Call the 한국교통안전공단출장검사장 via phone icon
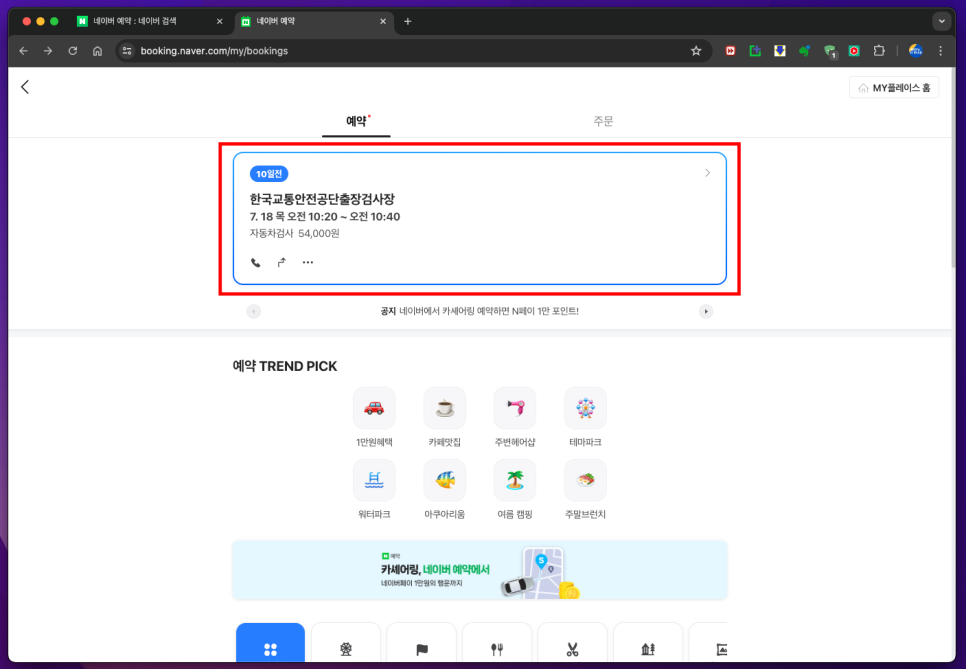Screen dimensions: 966x669 [256, 262]
